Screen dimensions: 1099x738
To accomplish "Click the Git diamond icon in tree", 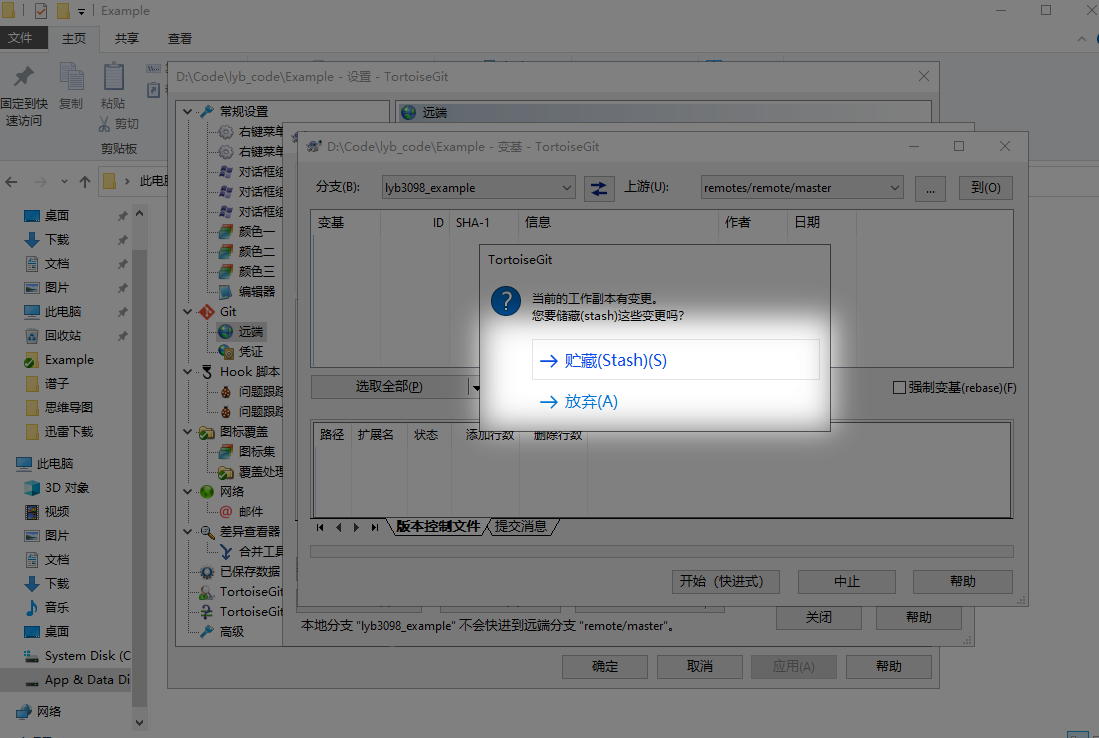I will pyautogui.click(x=207, y=311).
